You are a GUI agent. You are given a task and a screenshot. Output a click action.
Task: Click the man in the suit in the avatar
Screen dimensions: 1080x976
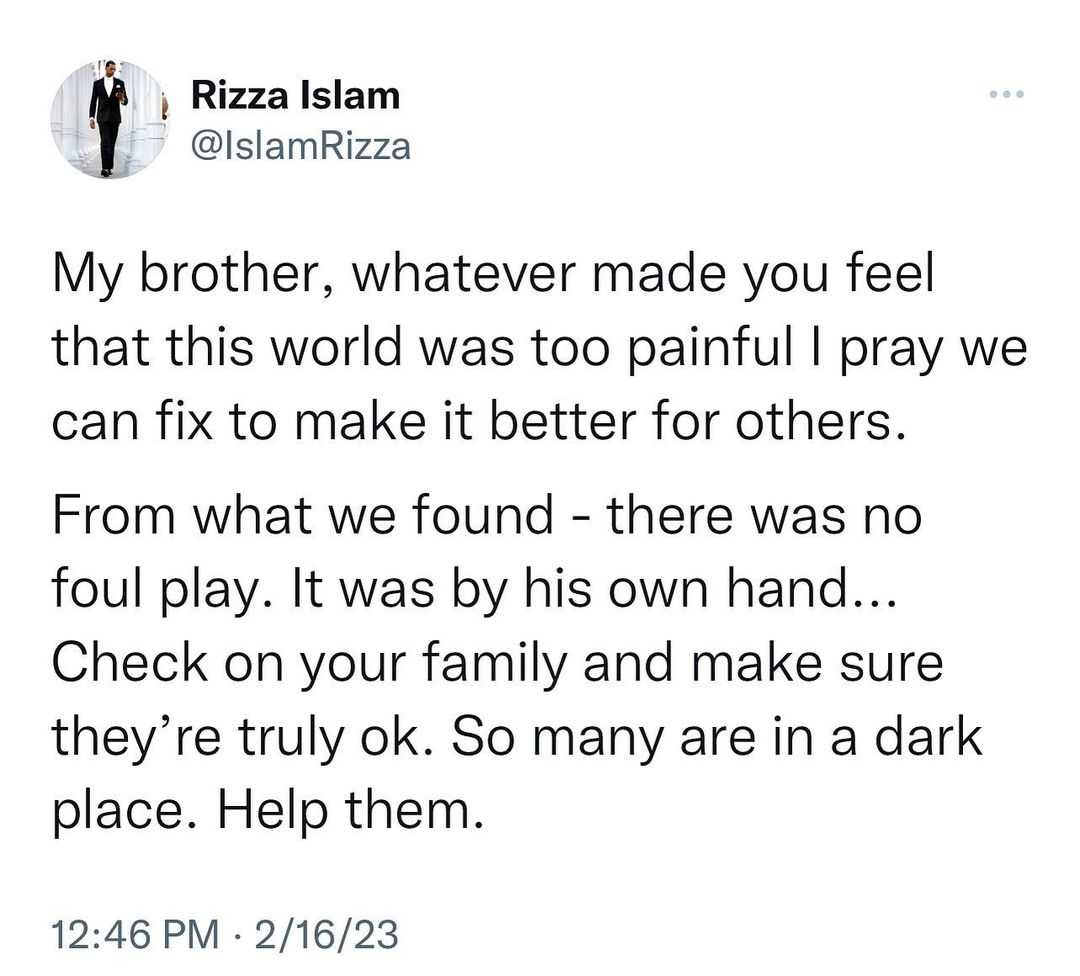[x=107, y=117]
